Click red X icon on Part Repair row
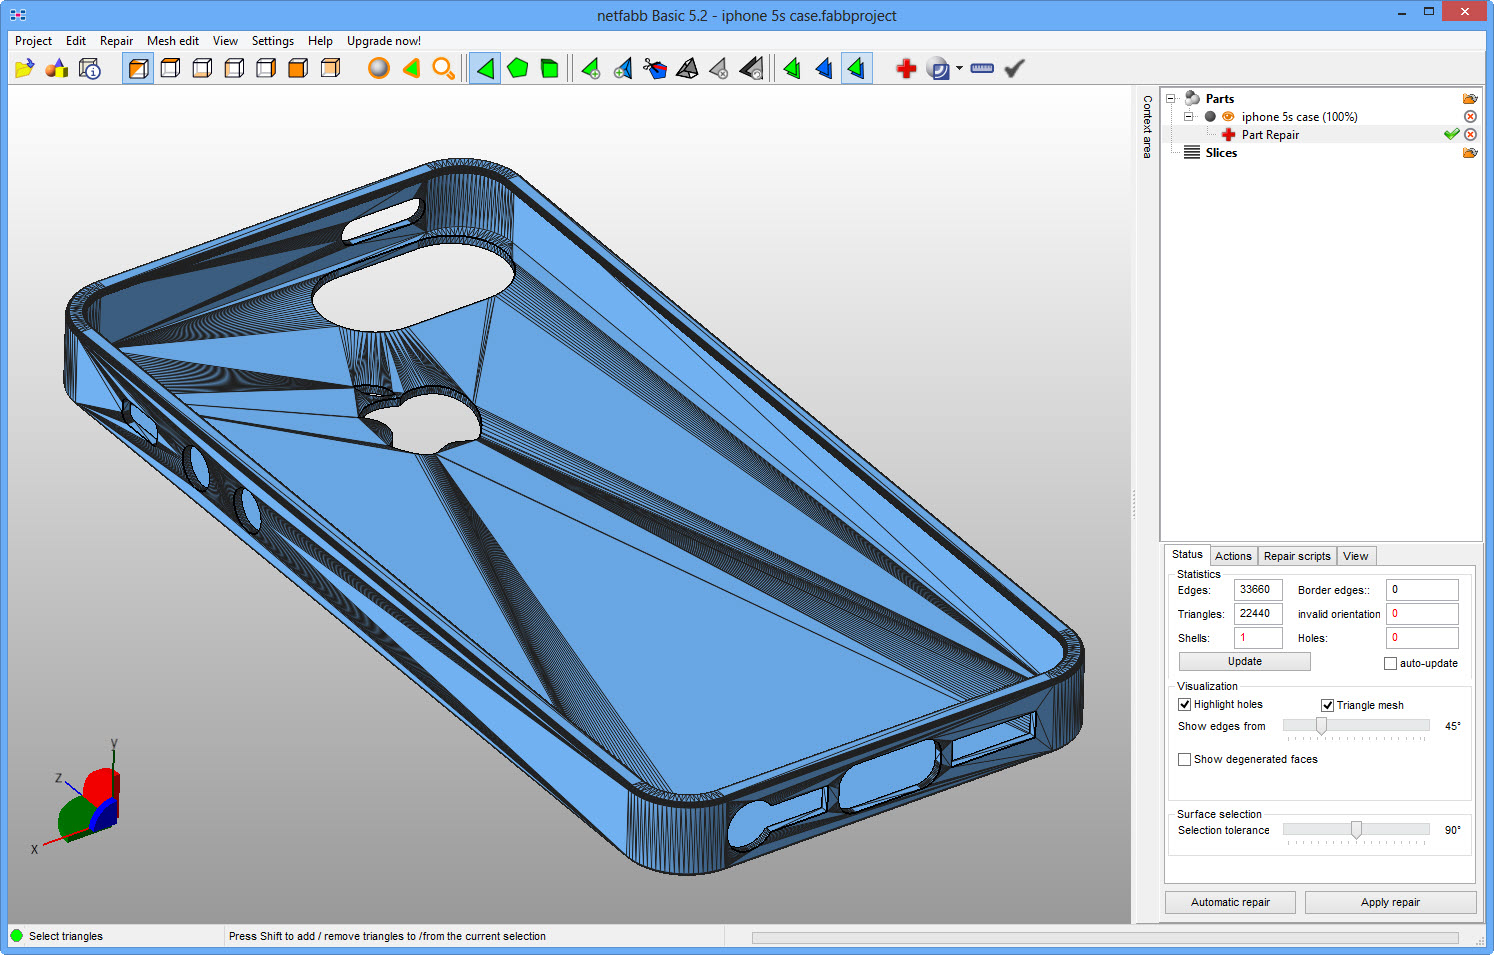 1470,134
